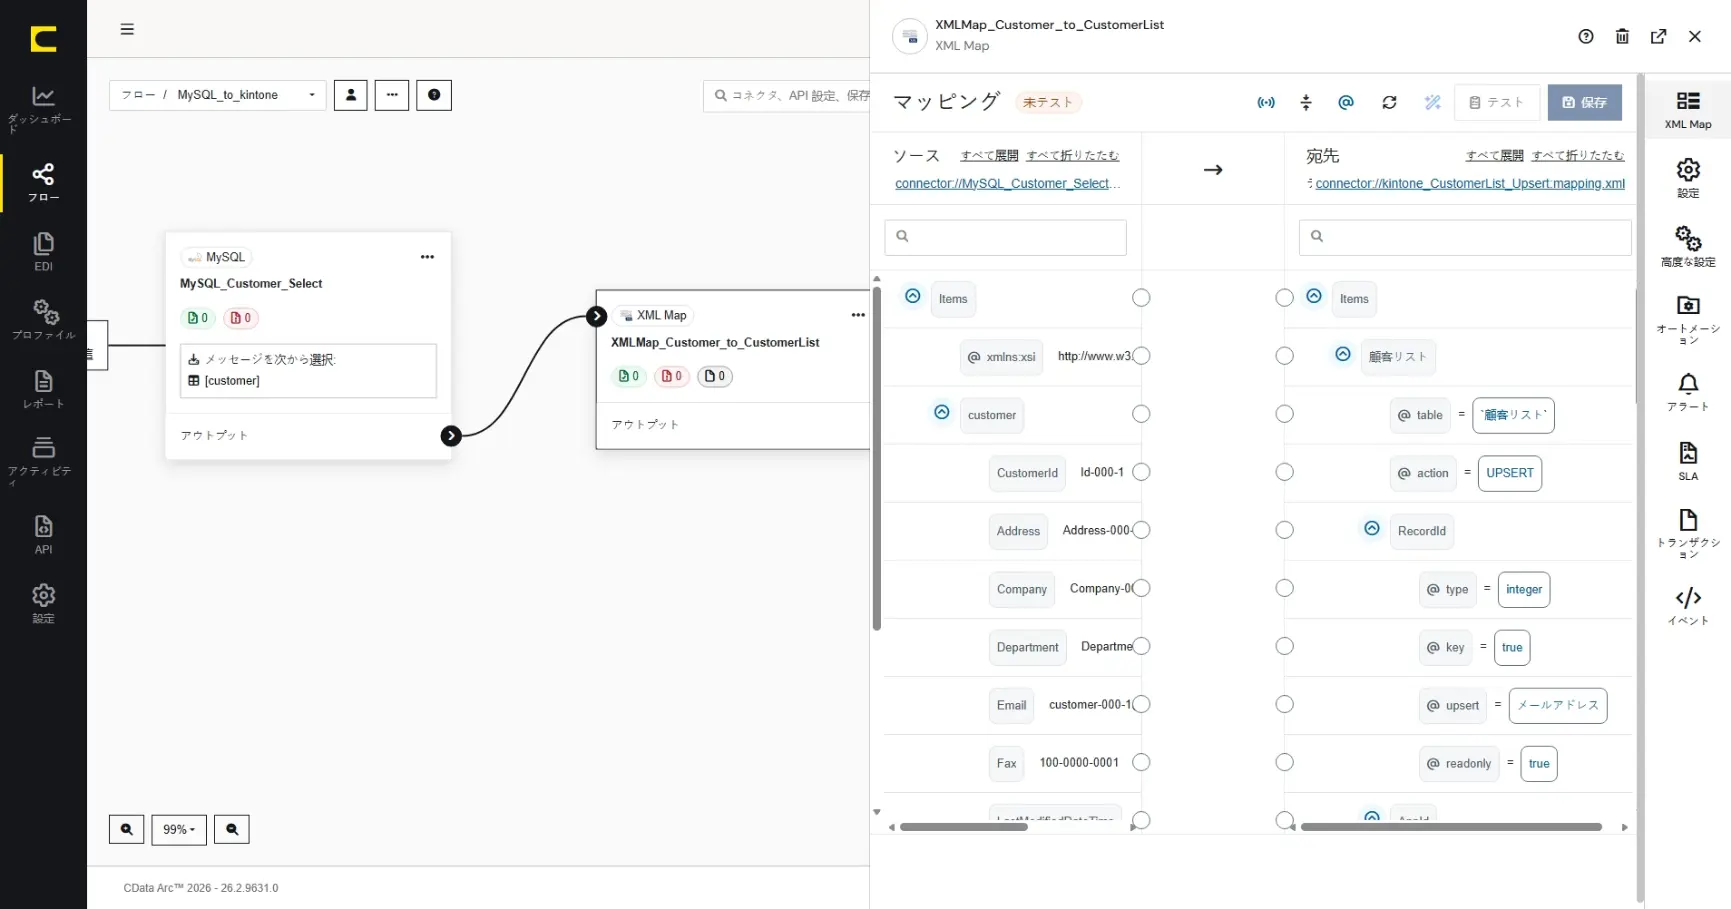1731x909 pixels.
Task: Click the destination search field
Action: click(1465, 237)
